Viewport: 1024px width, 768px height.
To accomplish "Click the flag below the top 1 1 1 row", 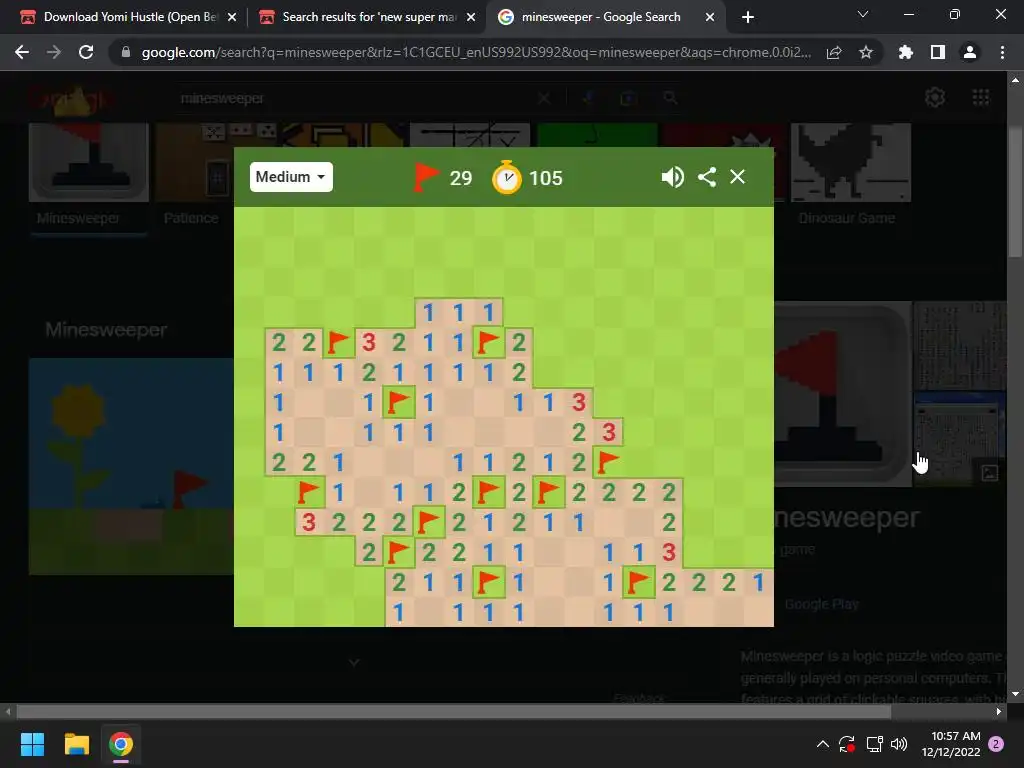I will (x=488, y=342).
